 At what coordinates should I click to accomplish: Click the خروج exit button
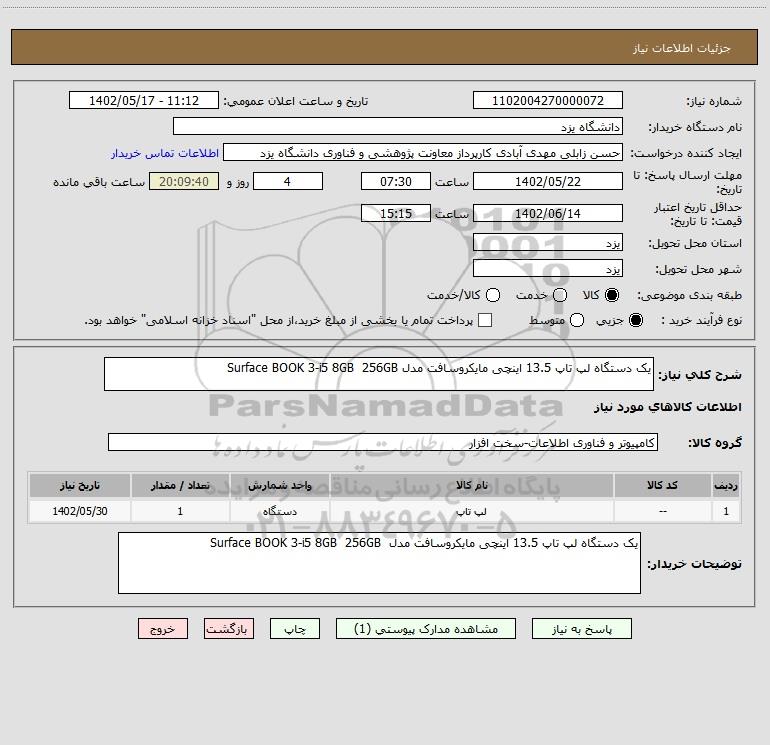pyautogui.click(x=163, y=629)
